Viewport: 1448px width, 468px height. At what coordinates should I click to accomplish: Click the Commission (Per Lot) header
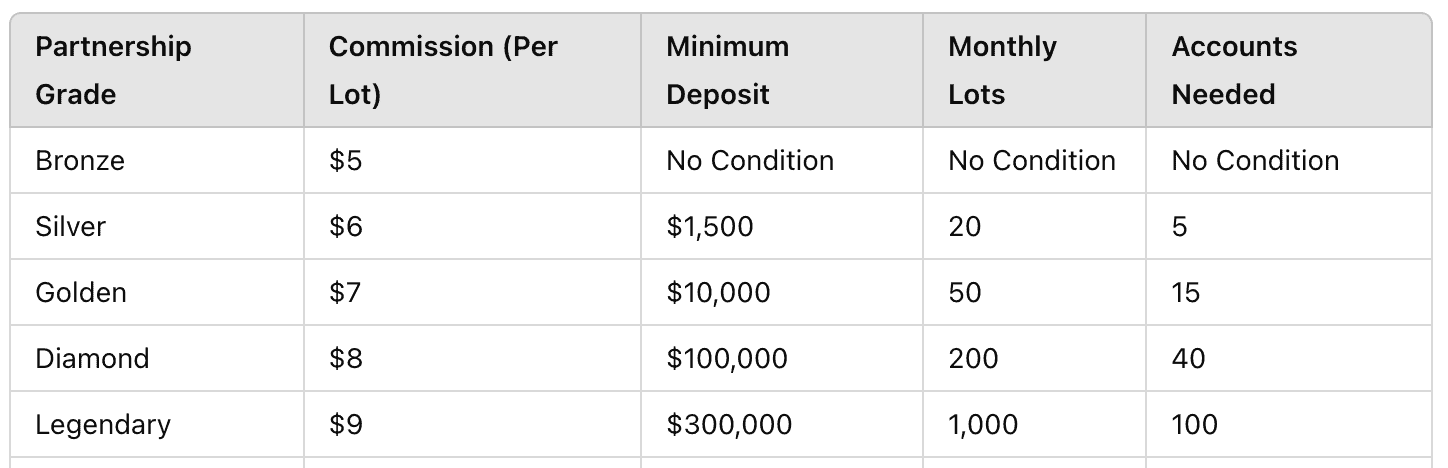(x=443, y=70)
